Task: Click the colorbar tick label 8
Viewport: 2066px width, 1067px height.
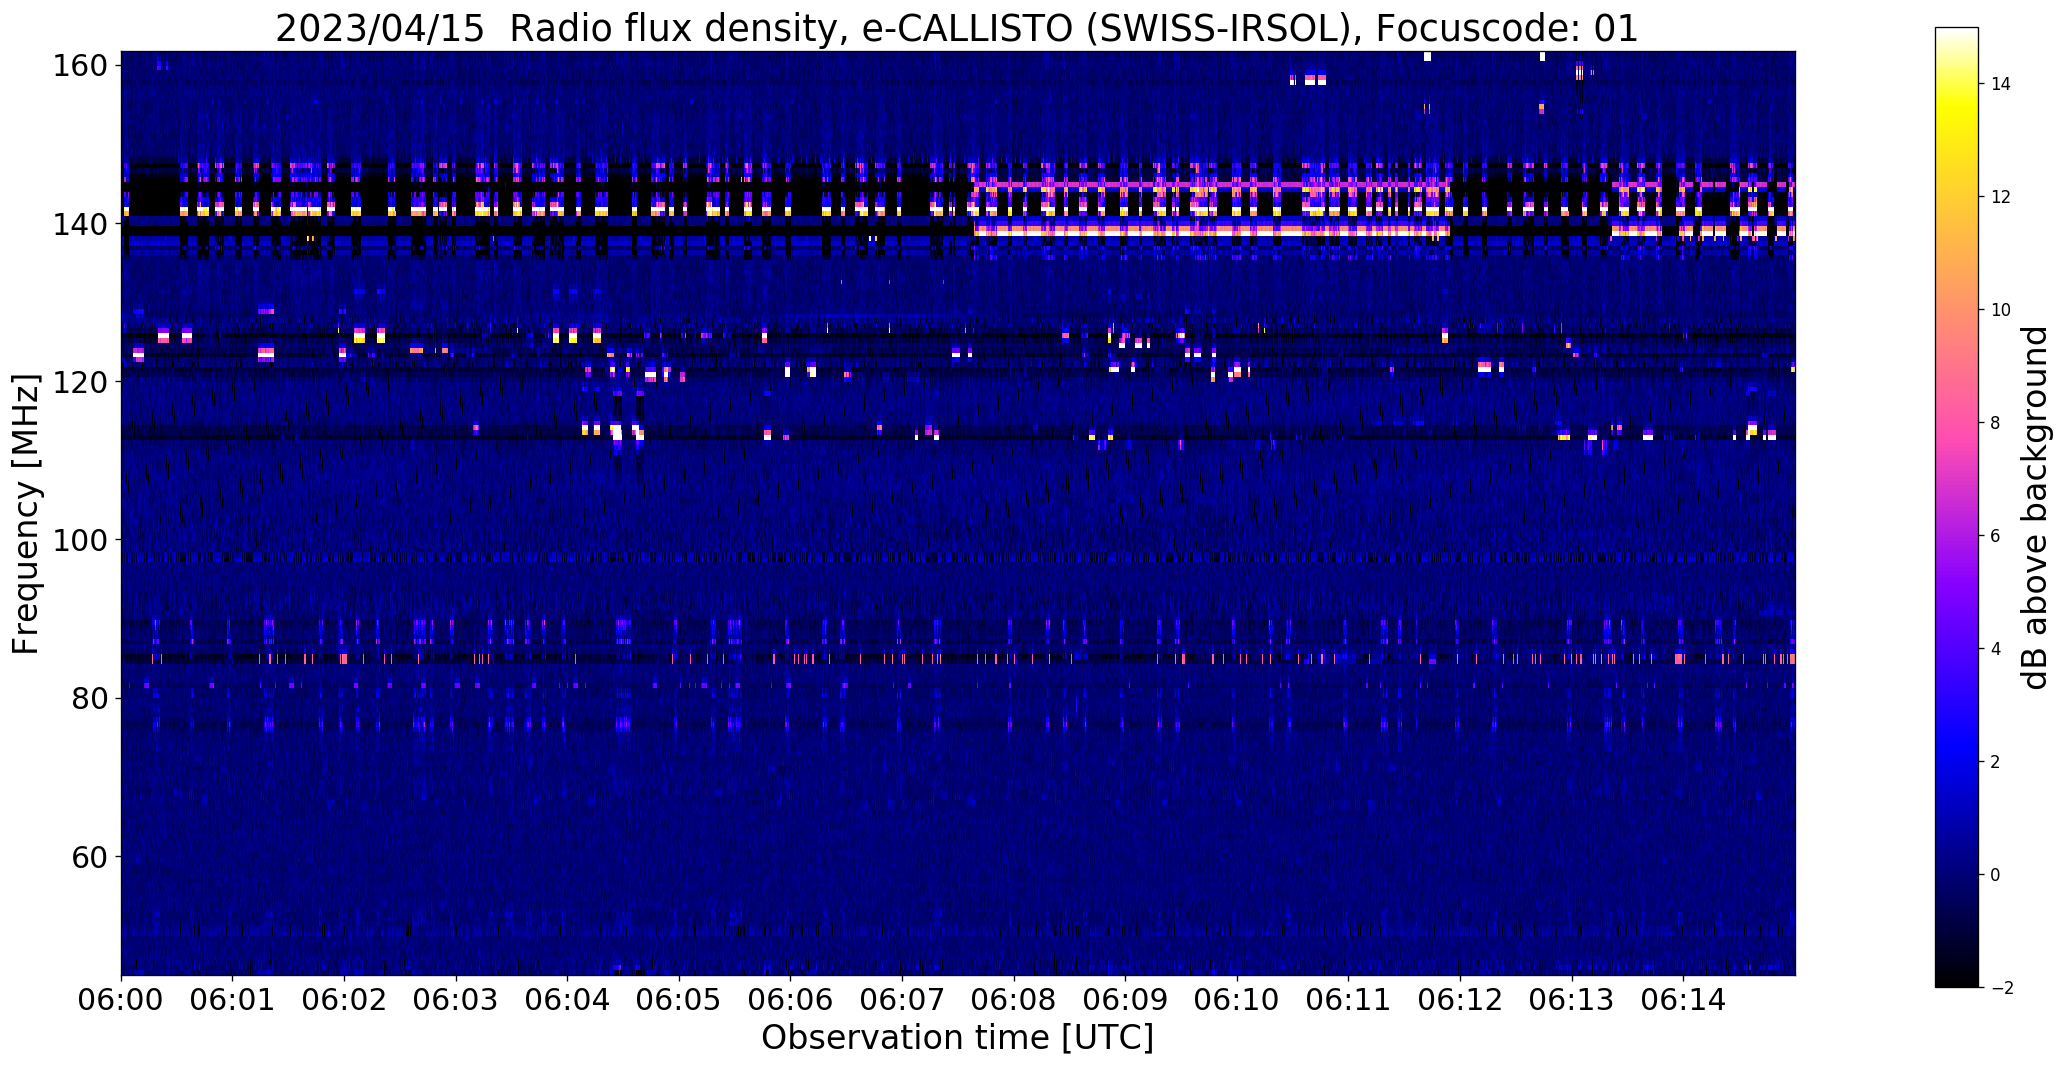Action: tap(1996, 423)
